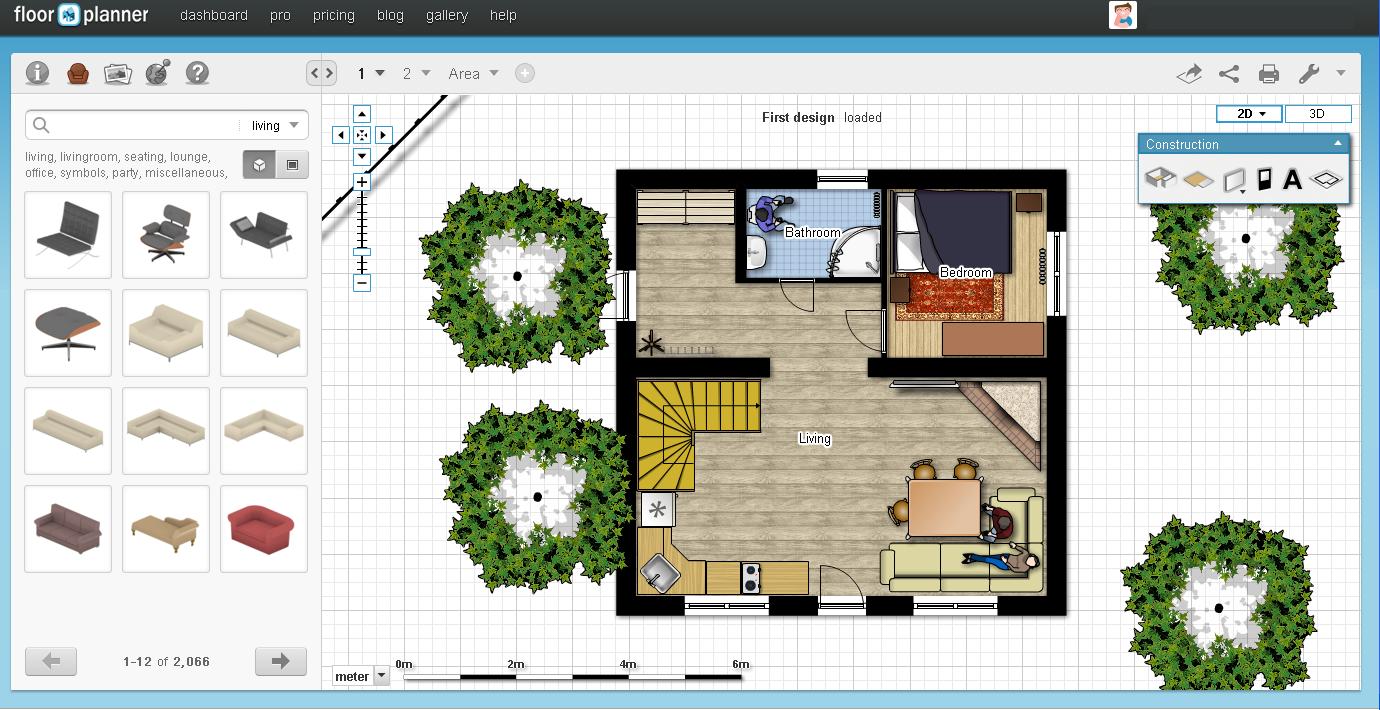Click the export arrow icon
Viewport: 1380px width, 710px height.
[x=1189, y=73]
